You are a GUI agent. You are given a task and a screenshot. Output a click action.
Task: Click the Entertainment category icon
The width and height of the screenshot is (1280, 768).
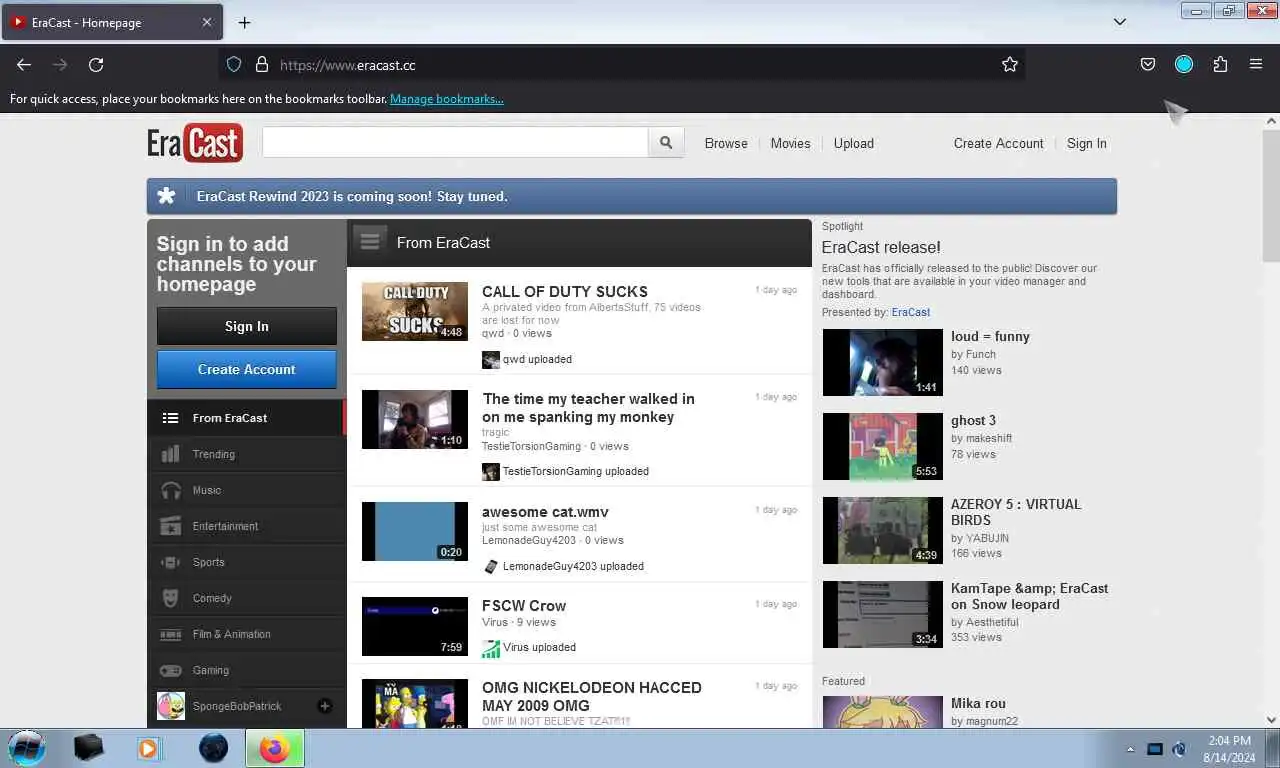point(171,526)
